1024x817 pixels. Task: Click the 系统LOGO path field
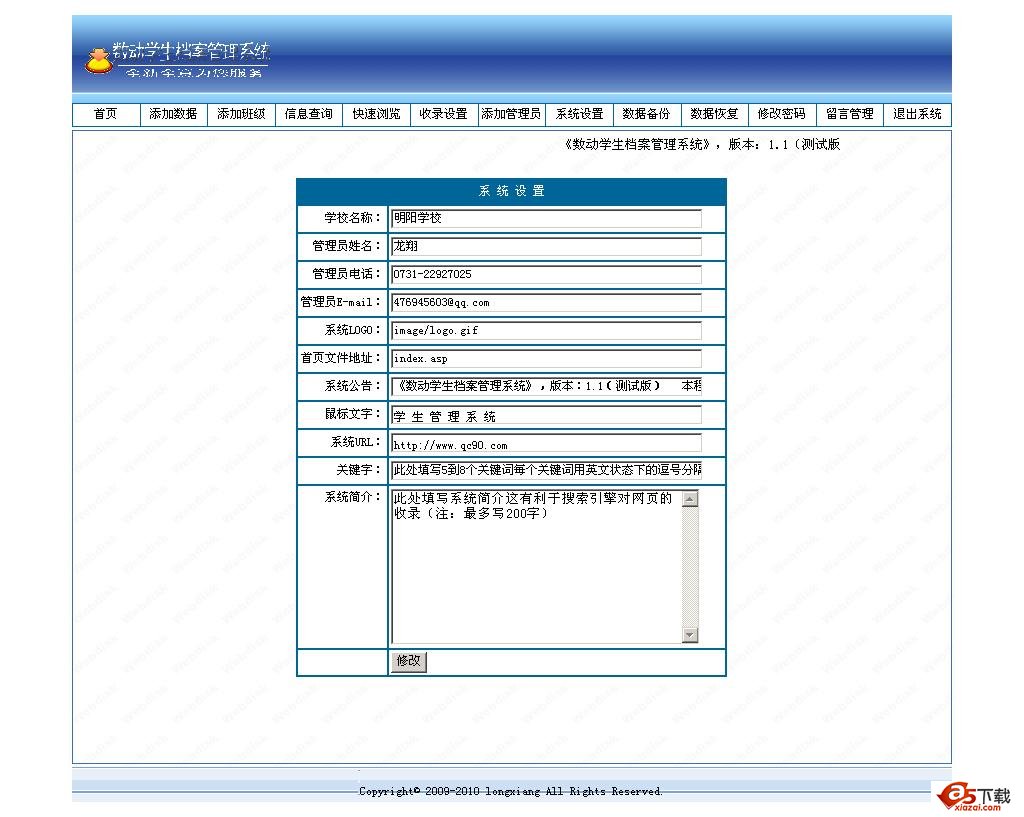pos(546,330)
